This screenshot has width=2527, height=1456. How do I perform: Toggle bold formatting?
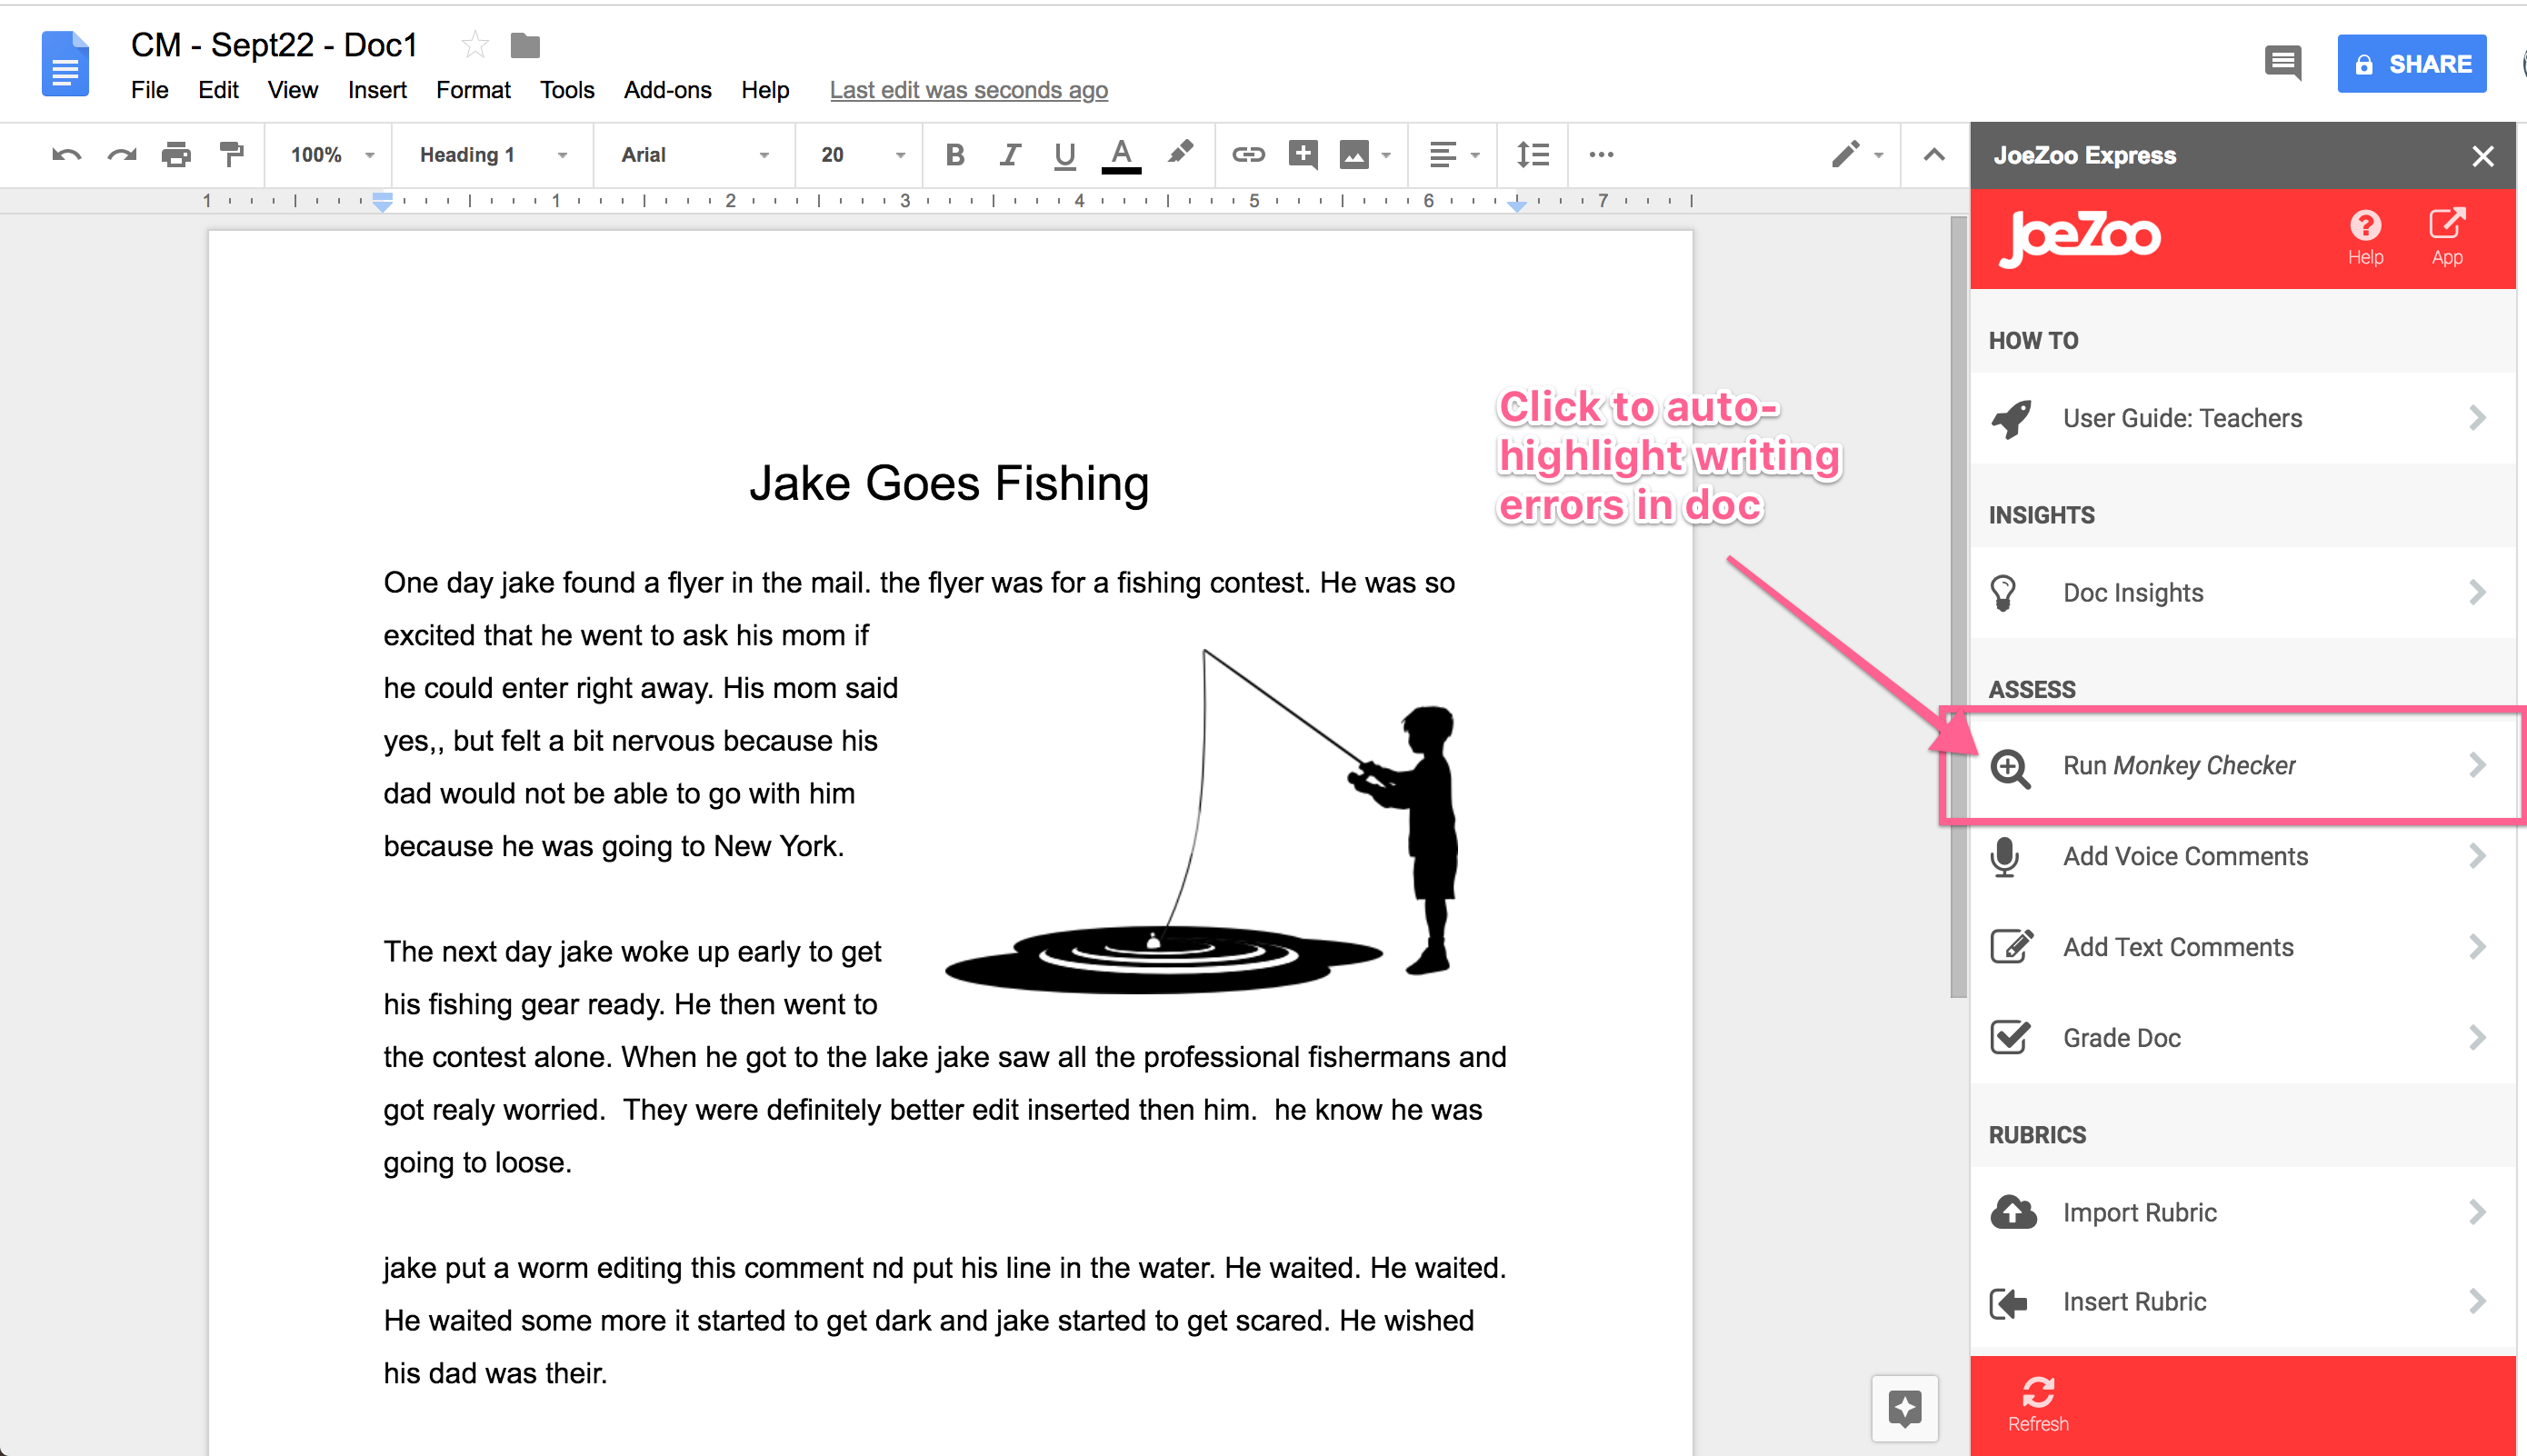point(954,154)
